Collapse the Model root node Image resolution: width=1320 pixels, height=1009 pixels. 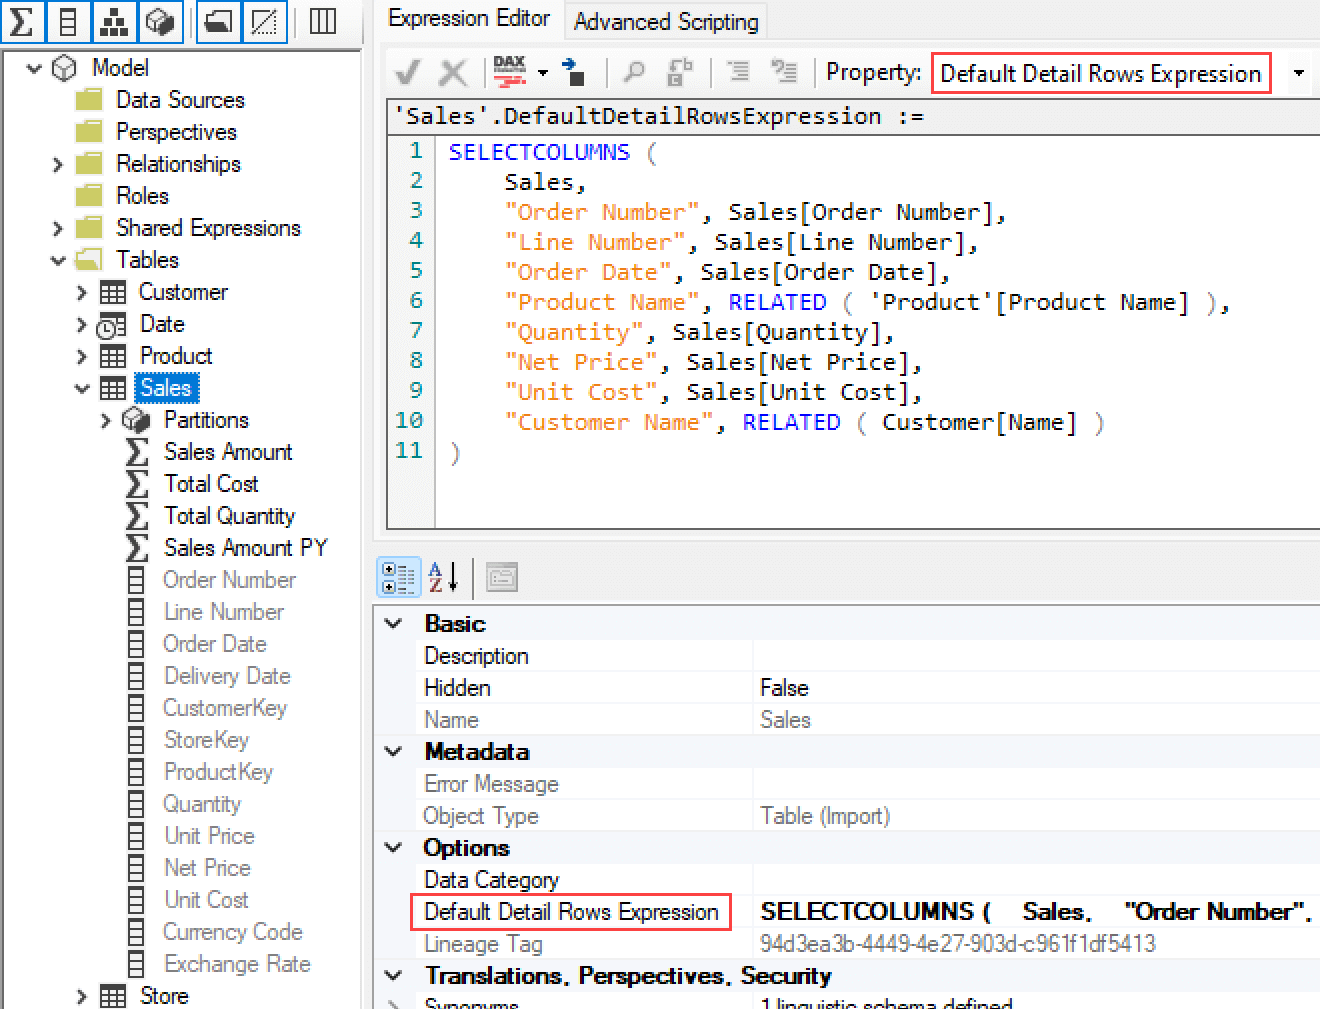click(x=34, y=68)
